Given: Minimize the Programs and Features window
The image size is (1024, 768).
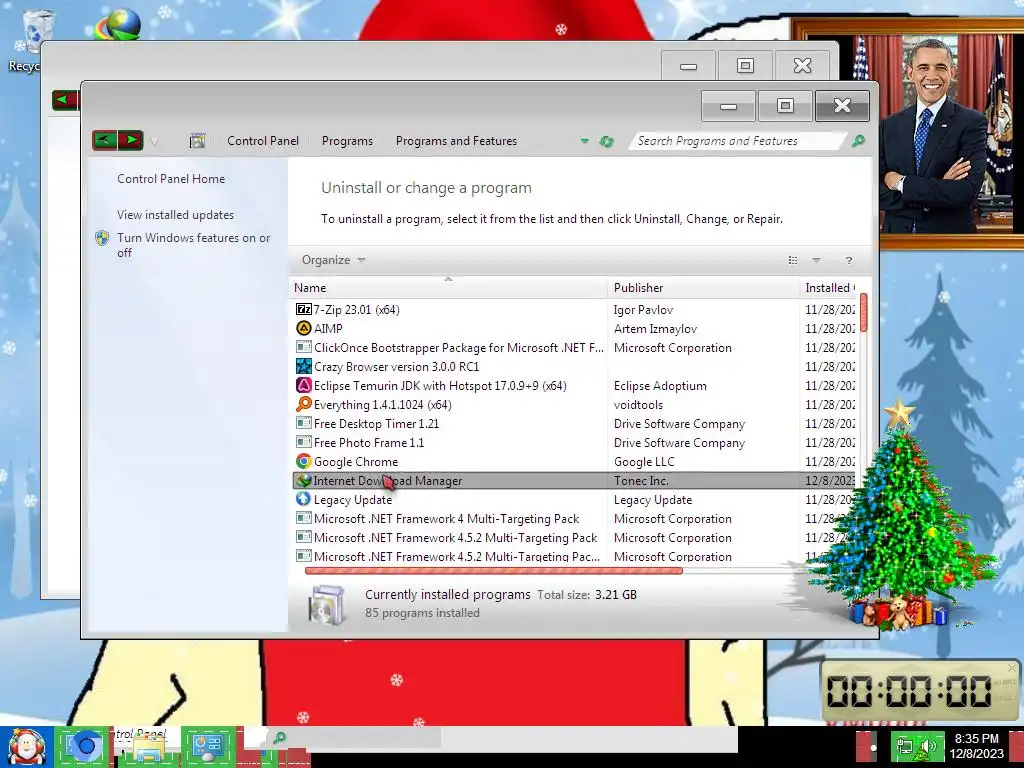Looking at the screenshot, I should point(728,106).
